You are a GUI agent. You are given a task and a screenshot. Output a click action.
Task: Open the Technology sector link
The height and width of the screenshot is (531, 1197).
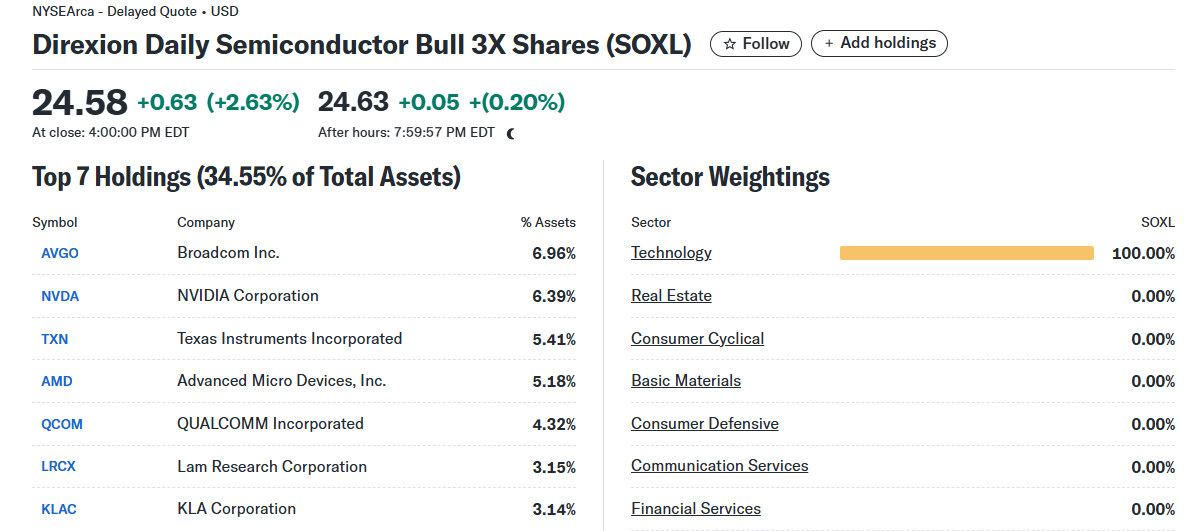coord(671,253)
